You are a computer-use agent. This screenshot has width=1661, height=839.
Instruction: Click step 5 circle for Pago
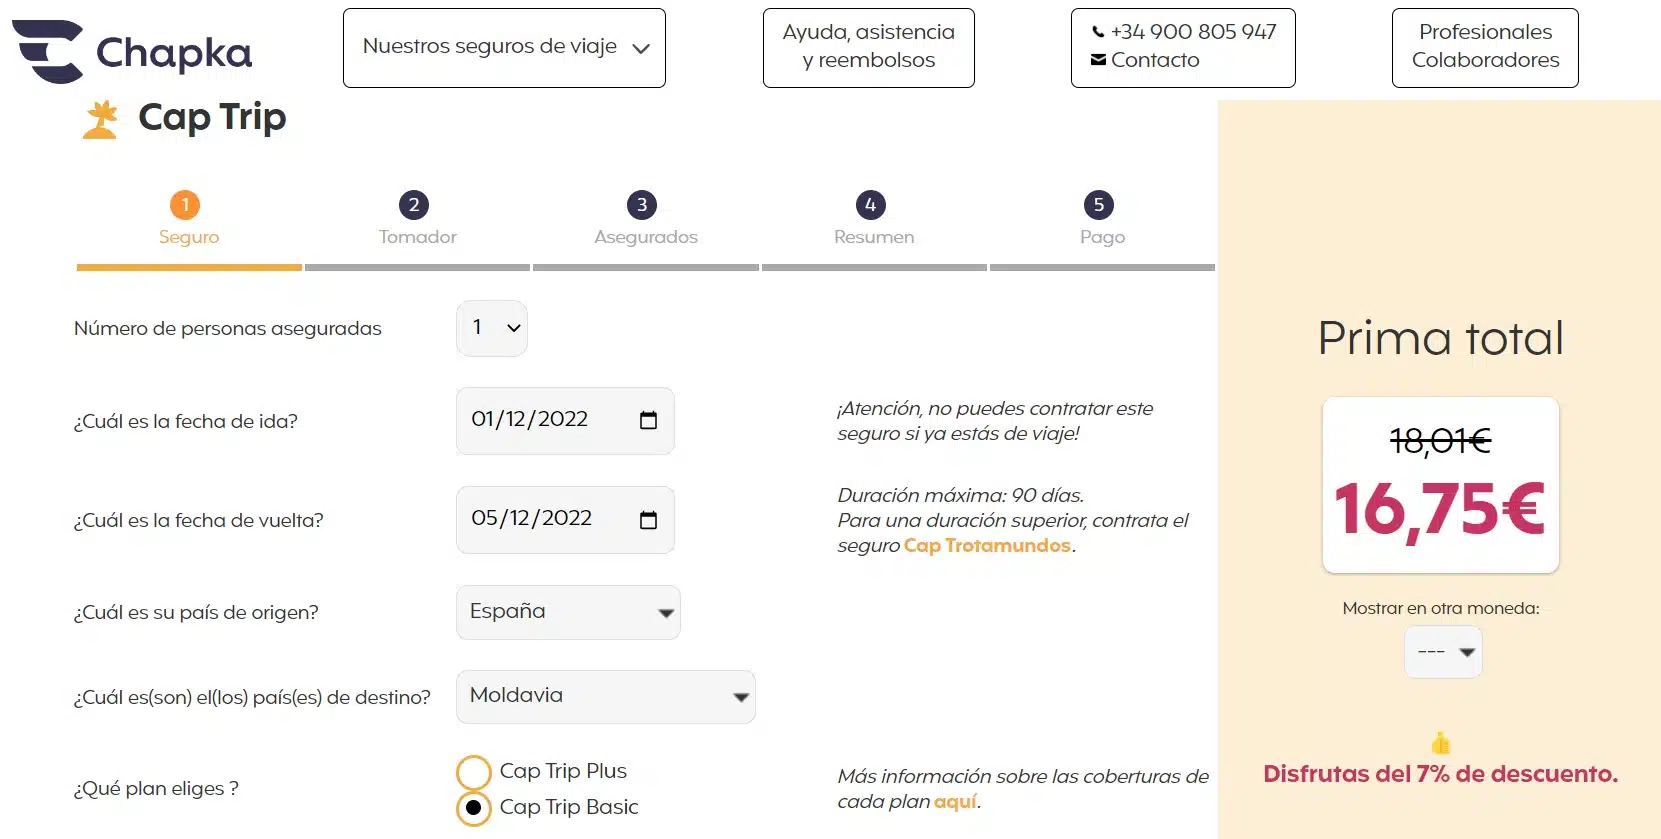pos(1099,205)
